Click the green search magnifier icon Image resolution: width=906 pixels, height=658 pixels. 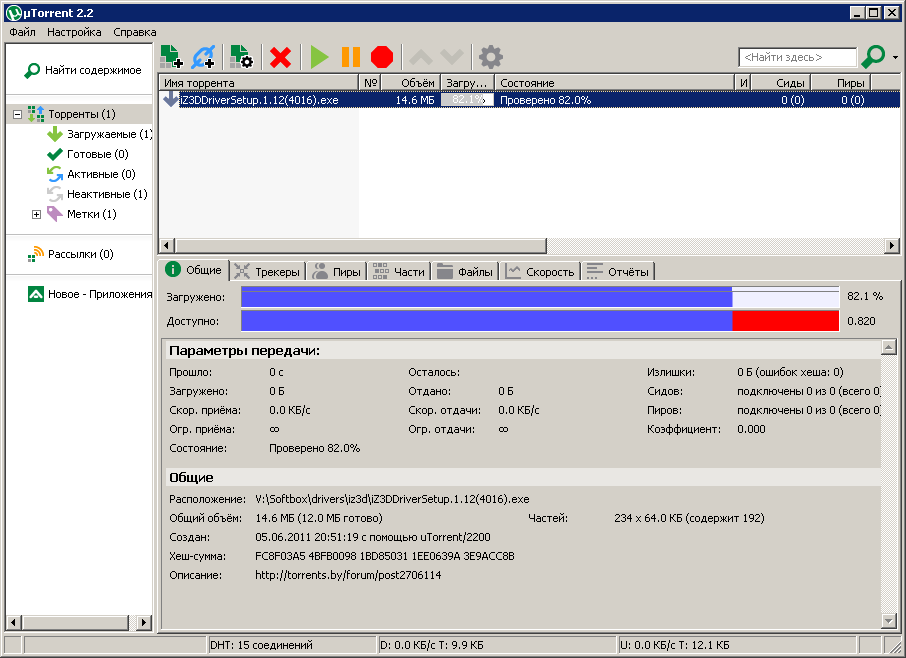[874, 57]
